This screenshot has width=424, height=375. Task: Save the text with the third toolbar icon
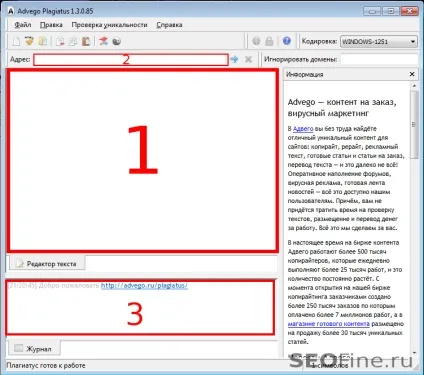pos(43,41)
